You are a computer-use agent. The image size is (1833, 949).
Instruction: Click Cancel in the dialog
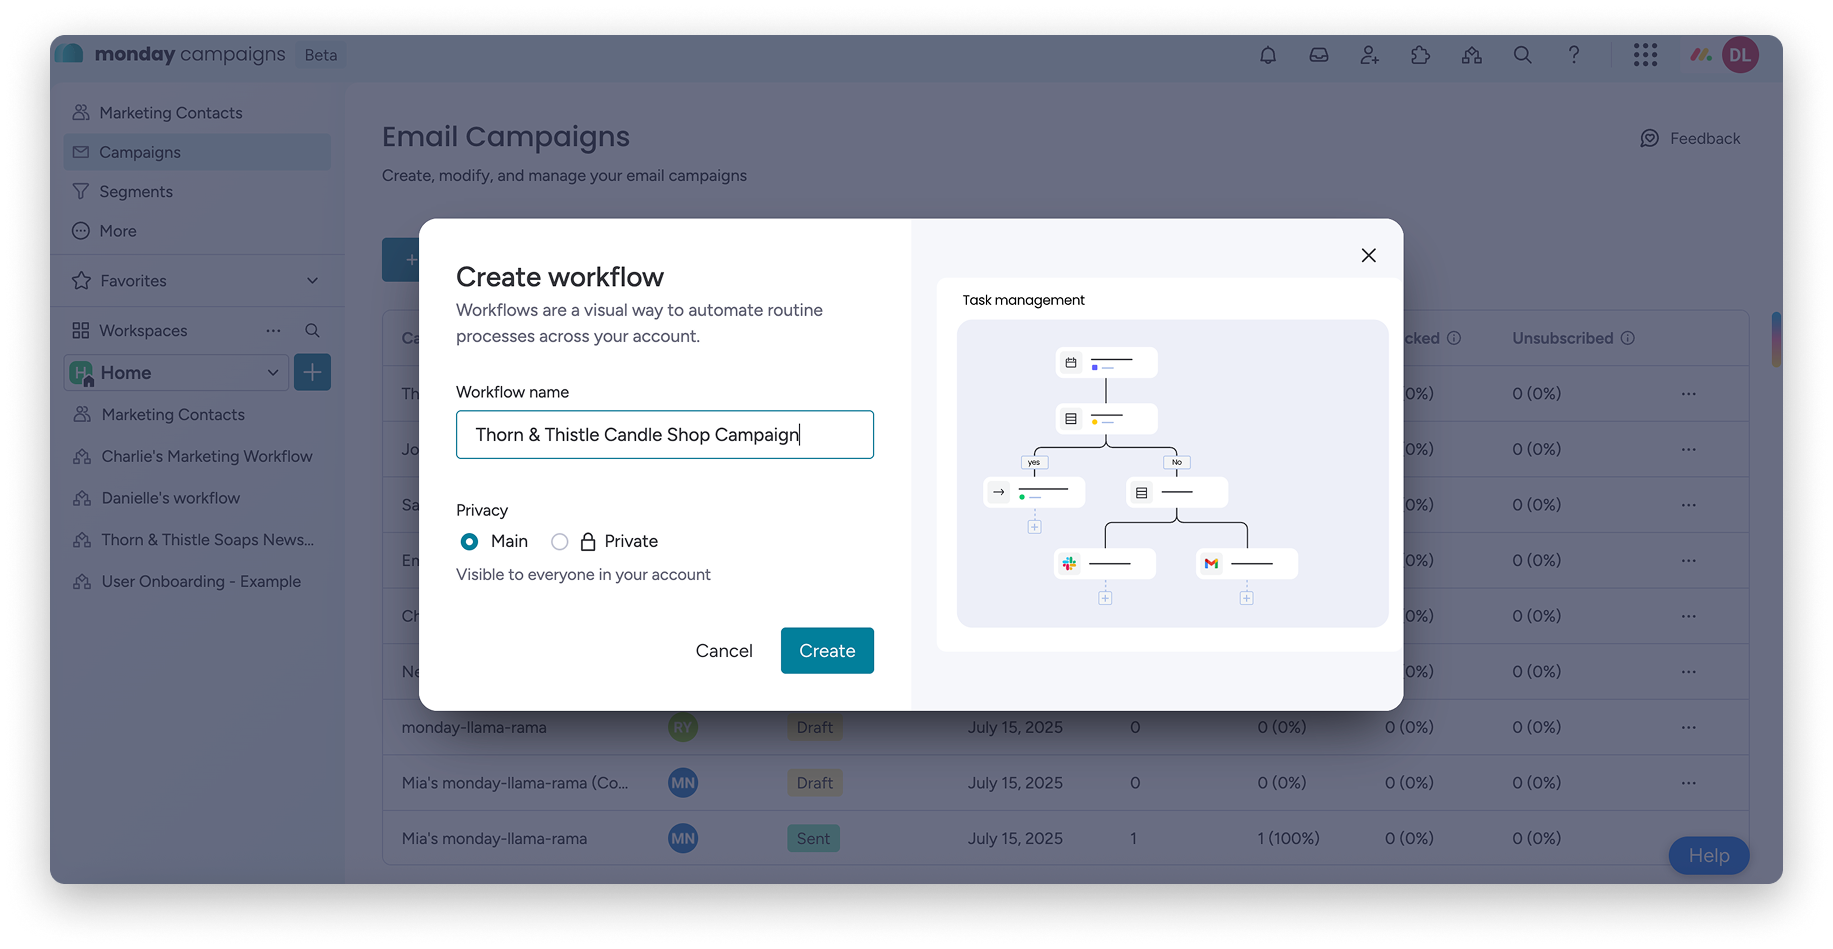tap(724, 651)
